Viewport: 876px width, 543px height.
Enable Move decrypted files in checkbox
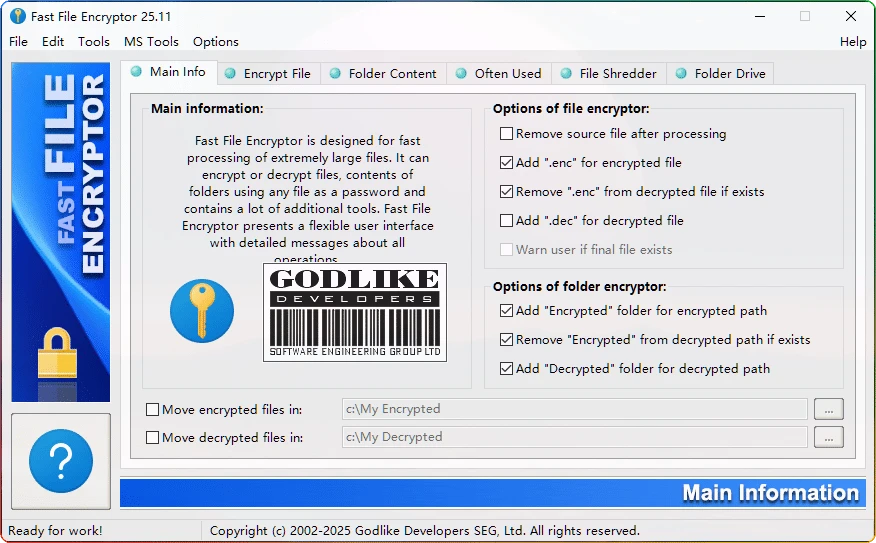[152, 437]
